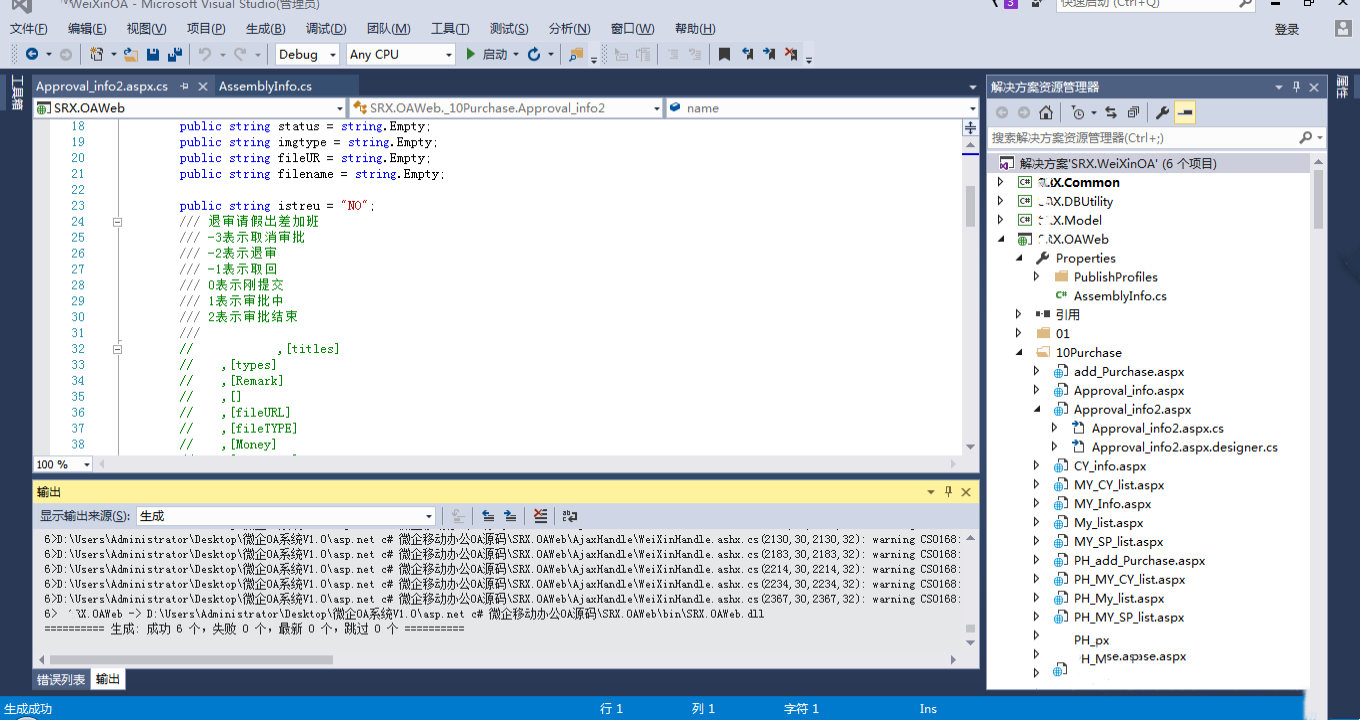This screenshot has width=1360, height=720.
Task: Clear all bookmarks icon
Action: click(x=791, y=54)
